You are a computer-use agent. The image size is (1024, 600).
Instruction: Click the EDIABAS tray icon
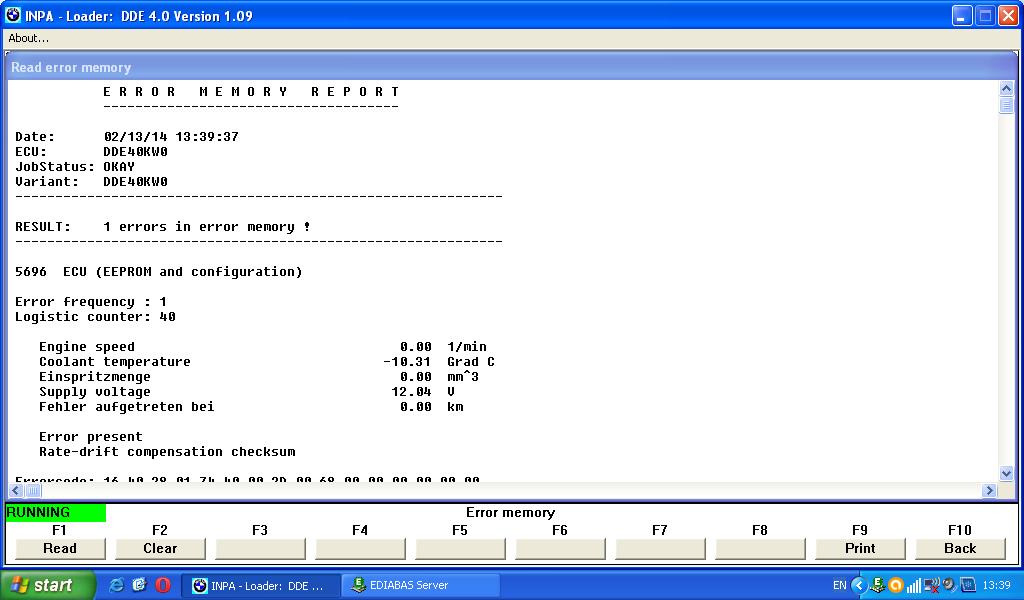point(877,585)
